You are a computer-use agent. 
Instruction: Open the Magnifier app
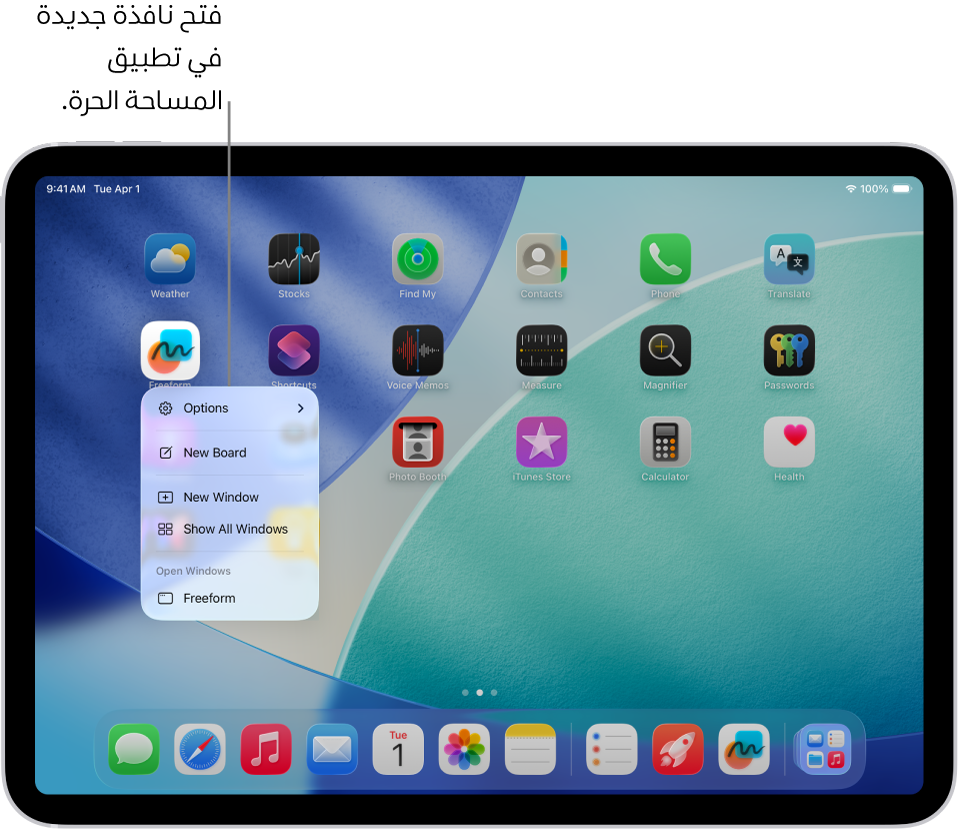click(665, 348)
